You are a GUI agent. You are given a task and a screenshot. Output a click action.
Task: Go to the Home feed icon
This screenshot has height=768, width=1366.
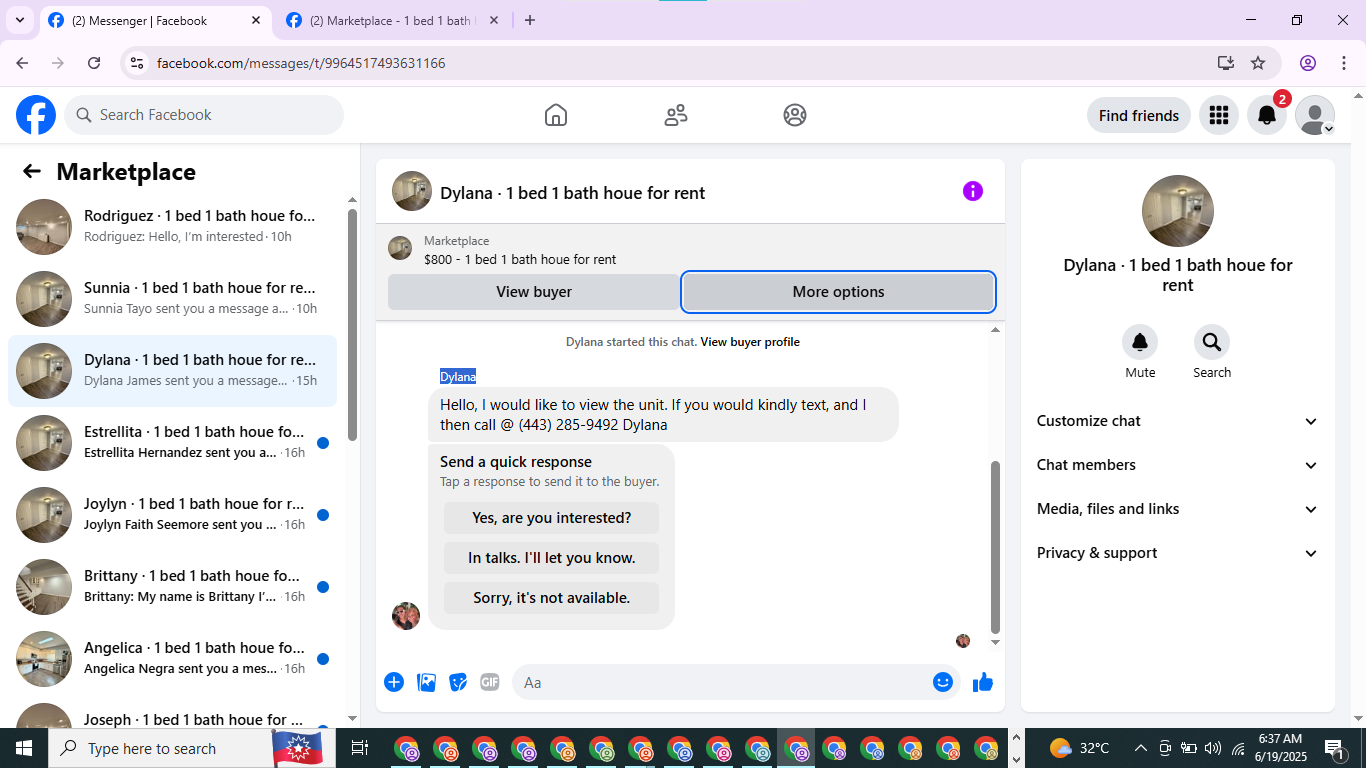556,115
